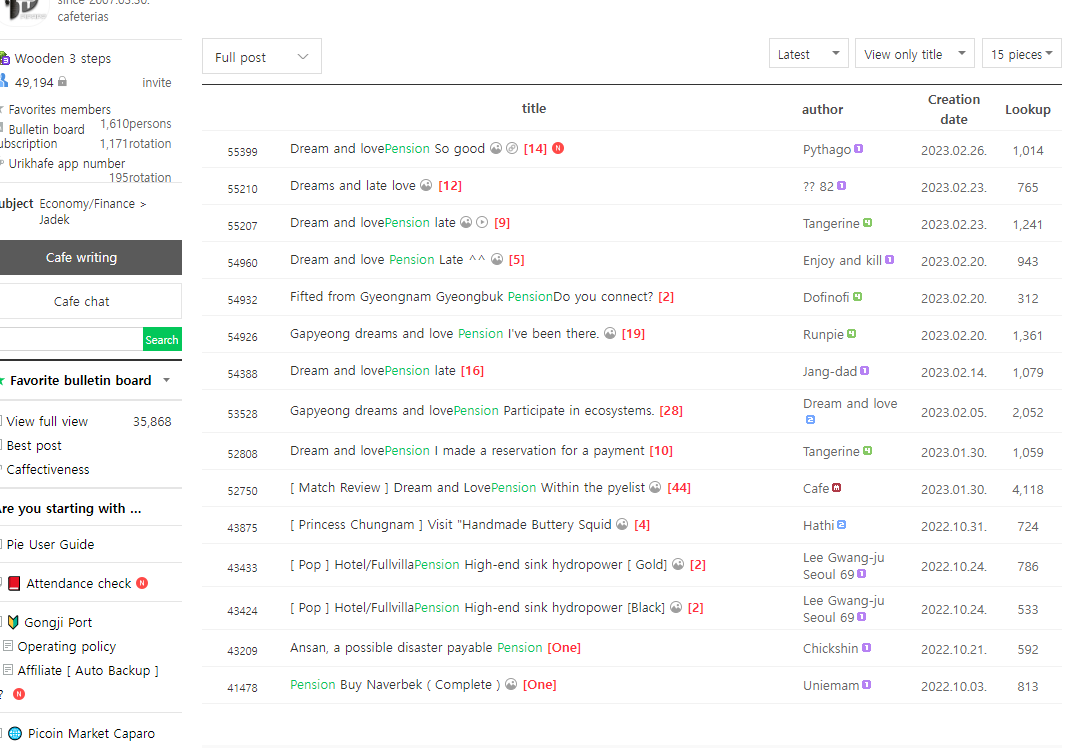Image resolution: width=1091 pixels, height=748 pixels.
Task: Click the attachment link icon on post 55399
Action: (512, 148)
